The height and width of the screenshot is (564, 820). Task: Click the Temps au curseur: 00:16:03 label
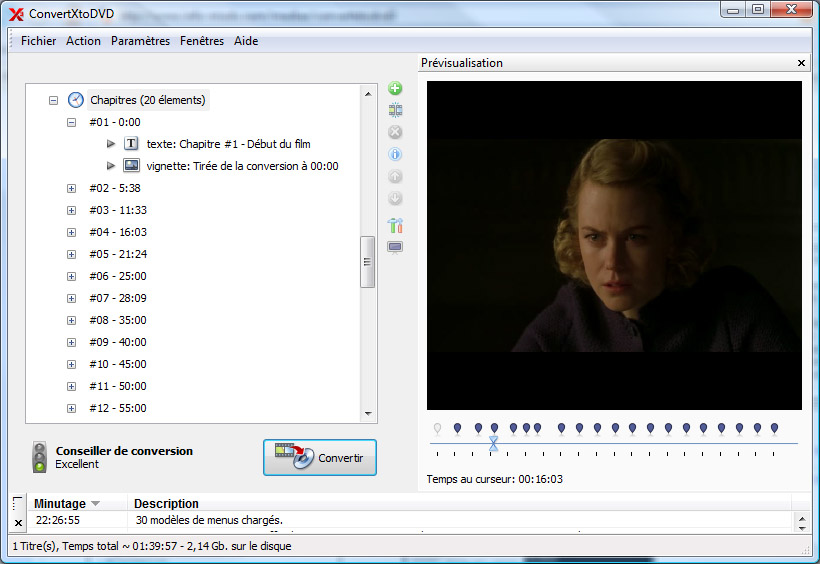494,479
